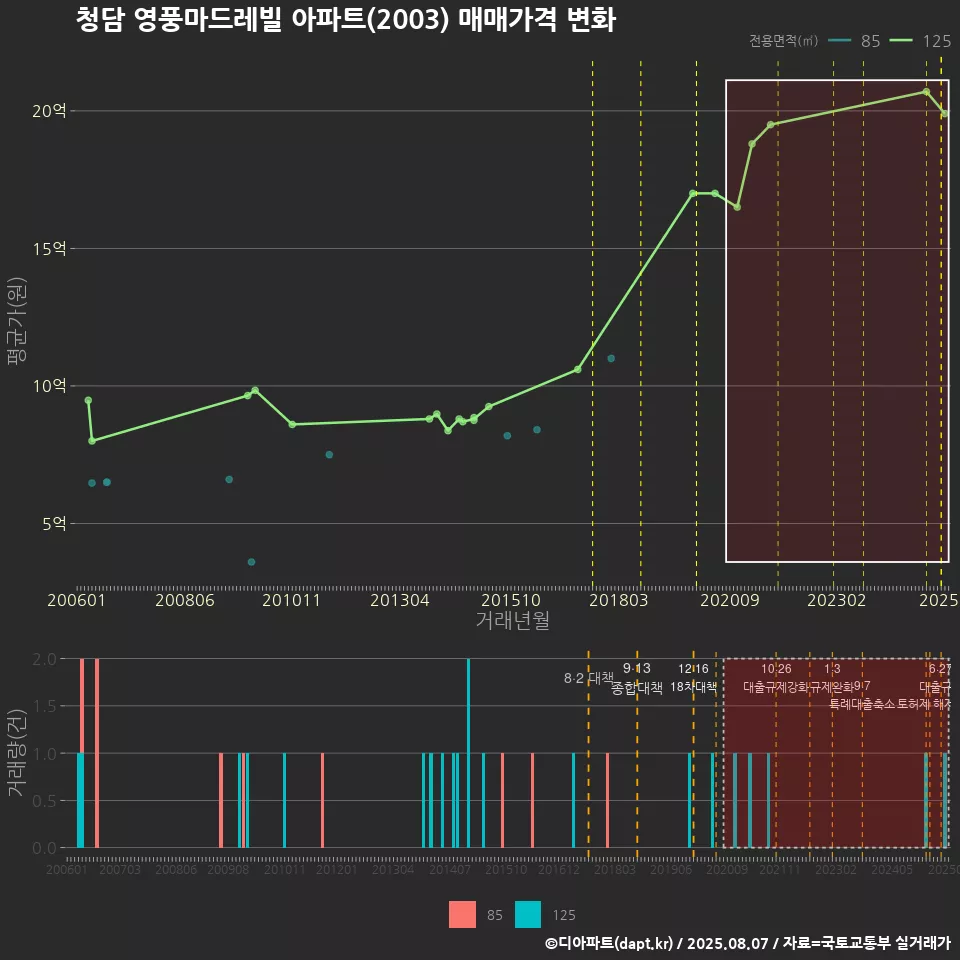Click 201803 on the price chart x-axis

pos(618,600)
